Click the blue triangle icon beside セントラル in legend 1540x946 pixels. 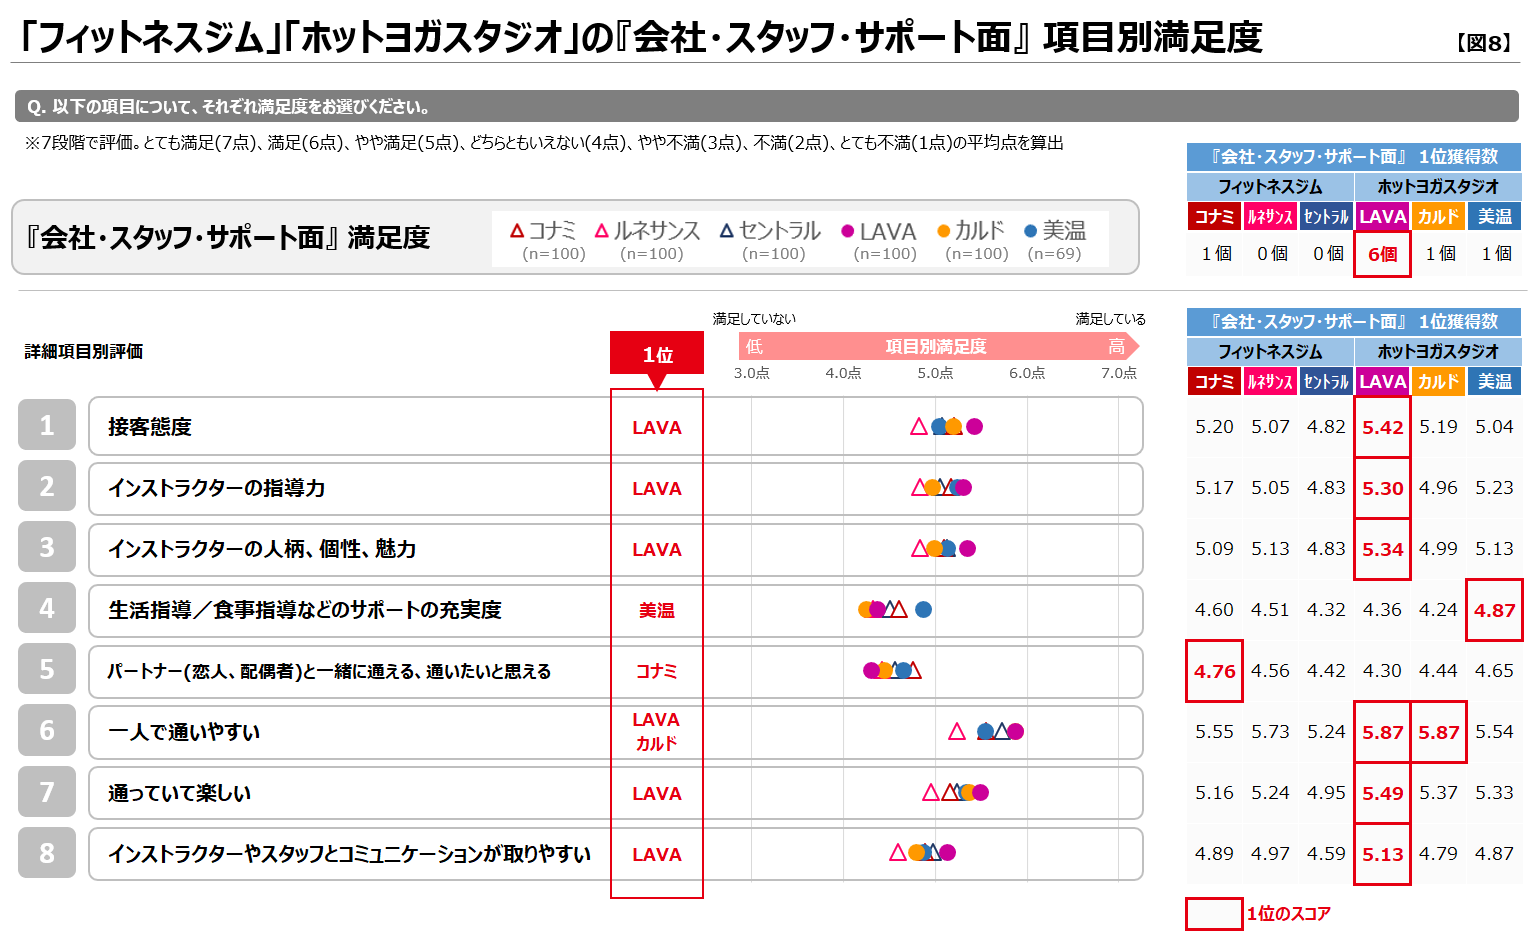(x=727, y=231)
